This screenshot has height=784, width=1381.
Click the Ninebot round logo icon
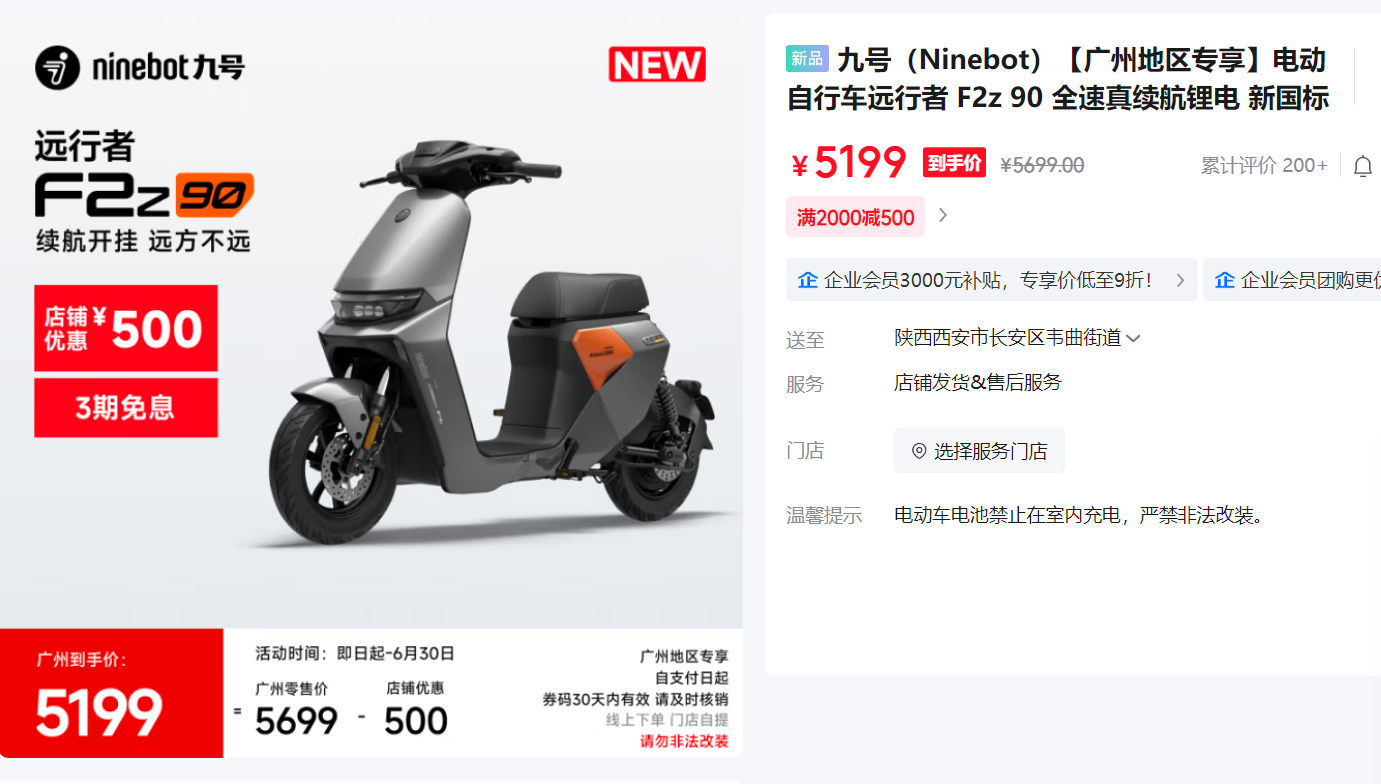click(x=57, y=67)
